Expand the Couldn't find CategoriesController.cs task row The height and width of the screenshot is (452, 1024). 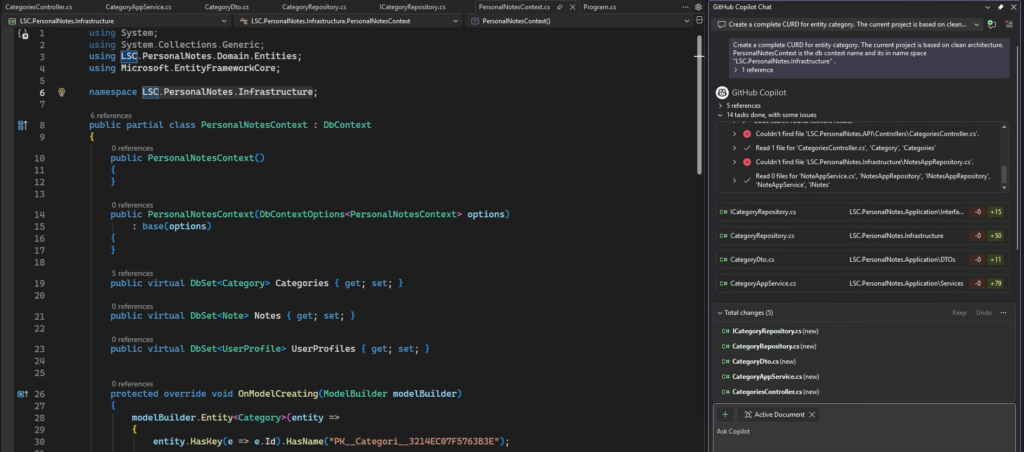click(x=735, y=134)
